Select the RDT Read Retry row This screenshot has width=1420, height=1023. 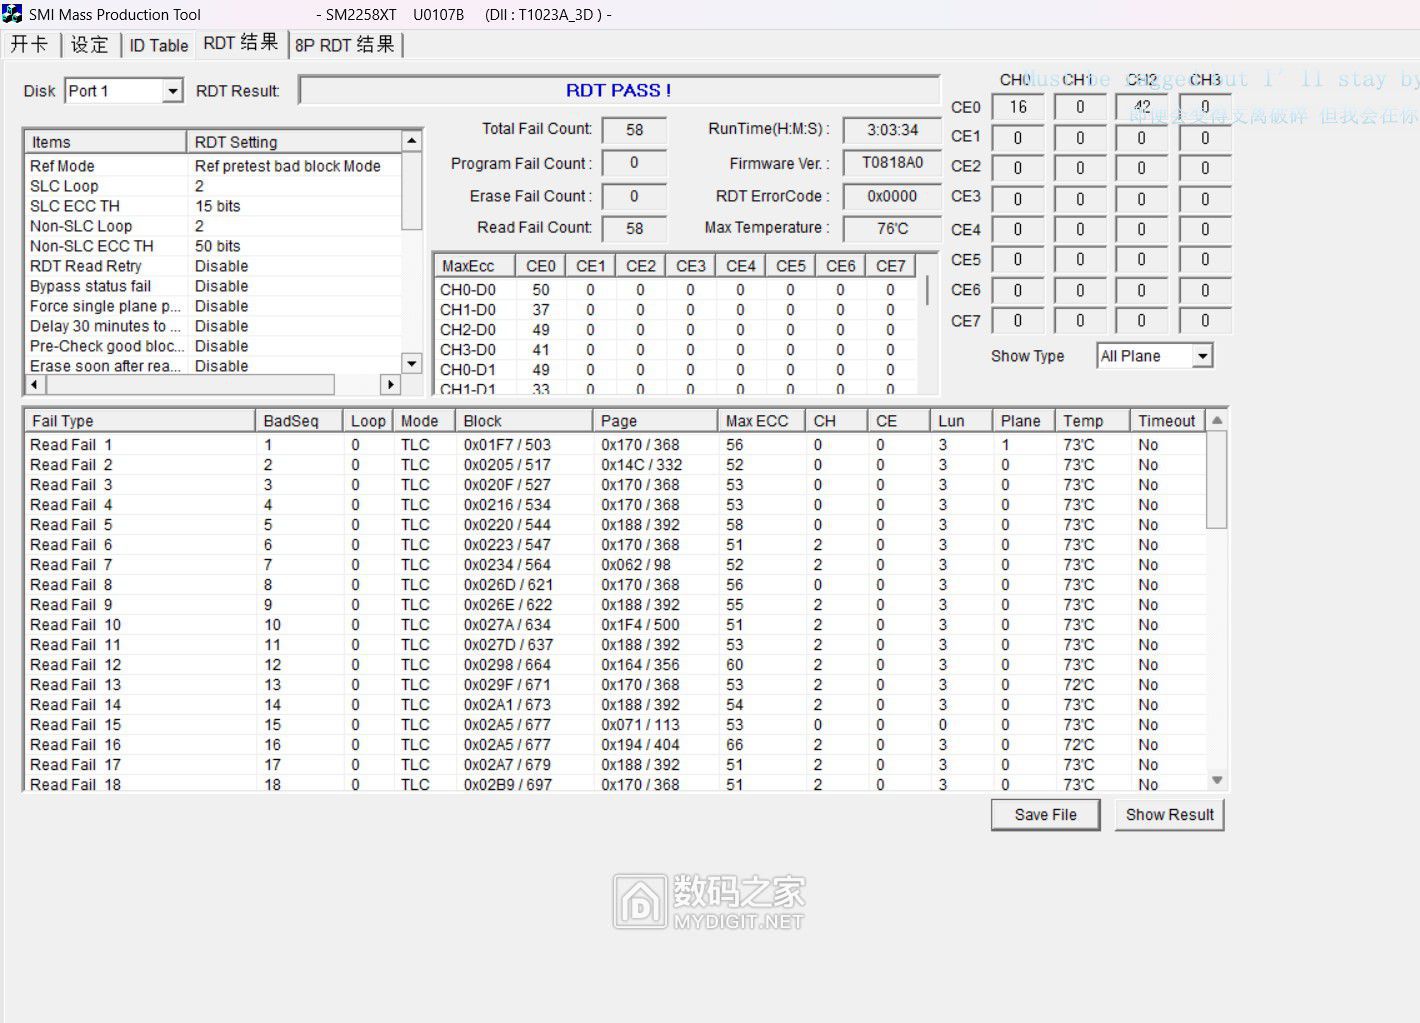tap(213, 266)
